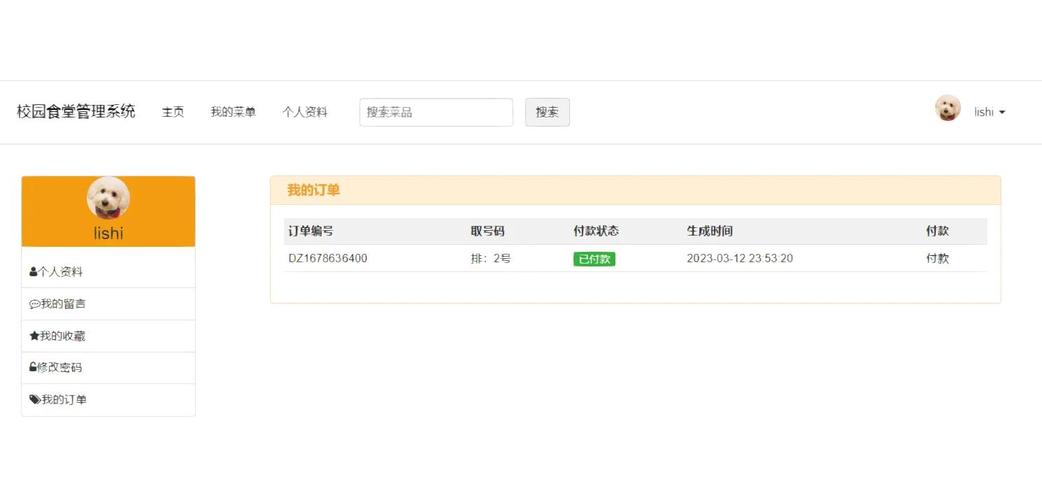Viewport: 1042px width, 500px height.
Task: Click the large dog avatar in sidebar
Action: tap(108, 198)
